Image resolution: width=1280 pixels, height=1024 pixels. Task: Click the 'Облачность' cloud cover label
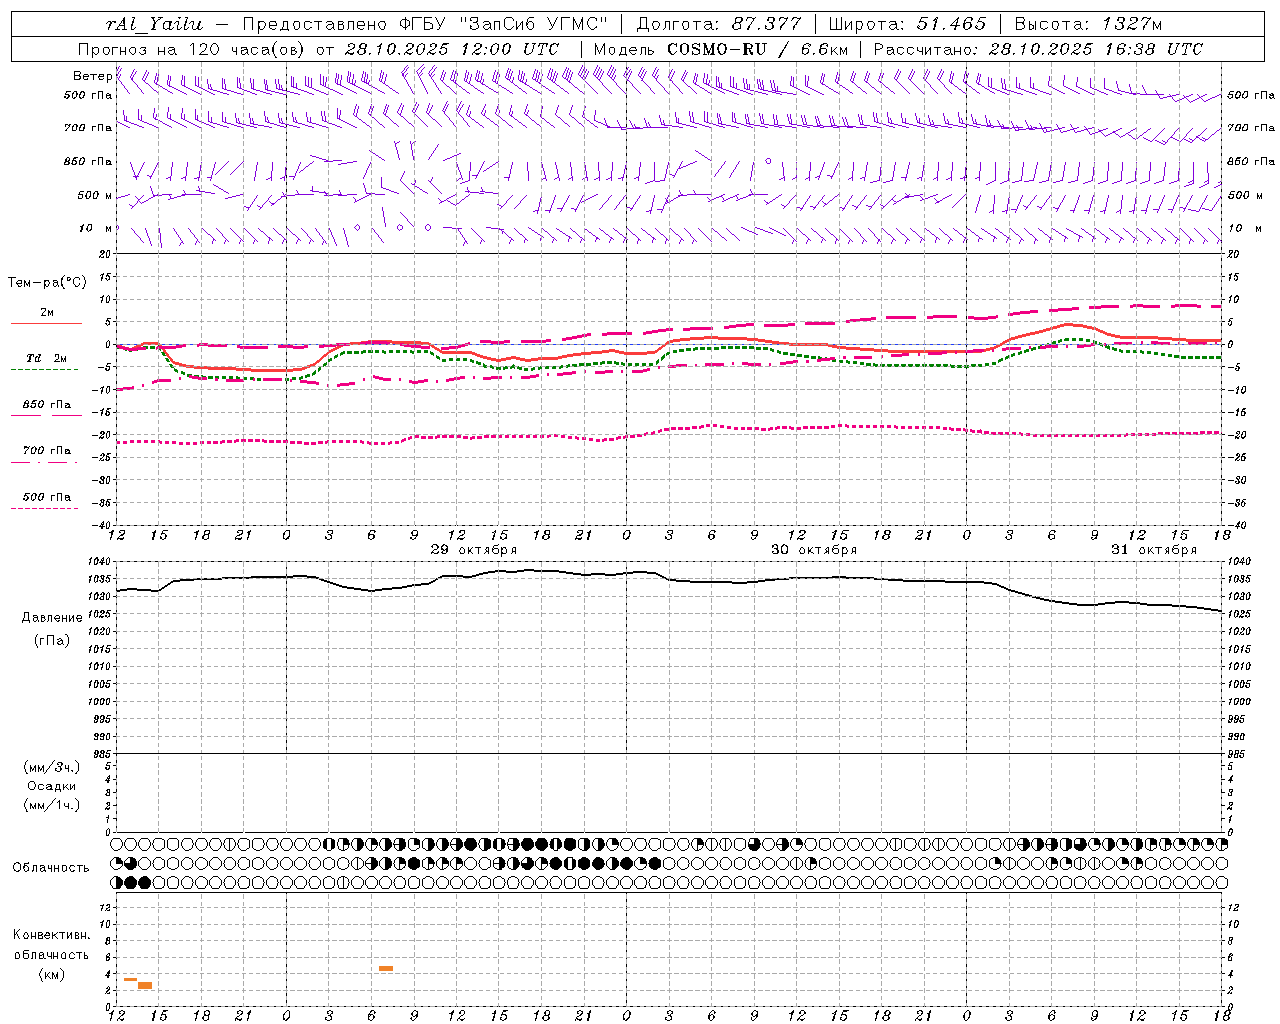pyautogui.click(x=51, y=868)
